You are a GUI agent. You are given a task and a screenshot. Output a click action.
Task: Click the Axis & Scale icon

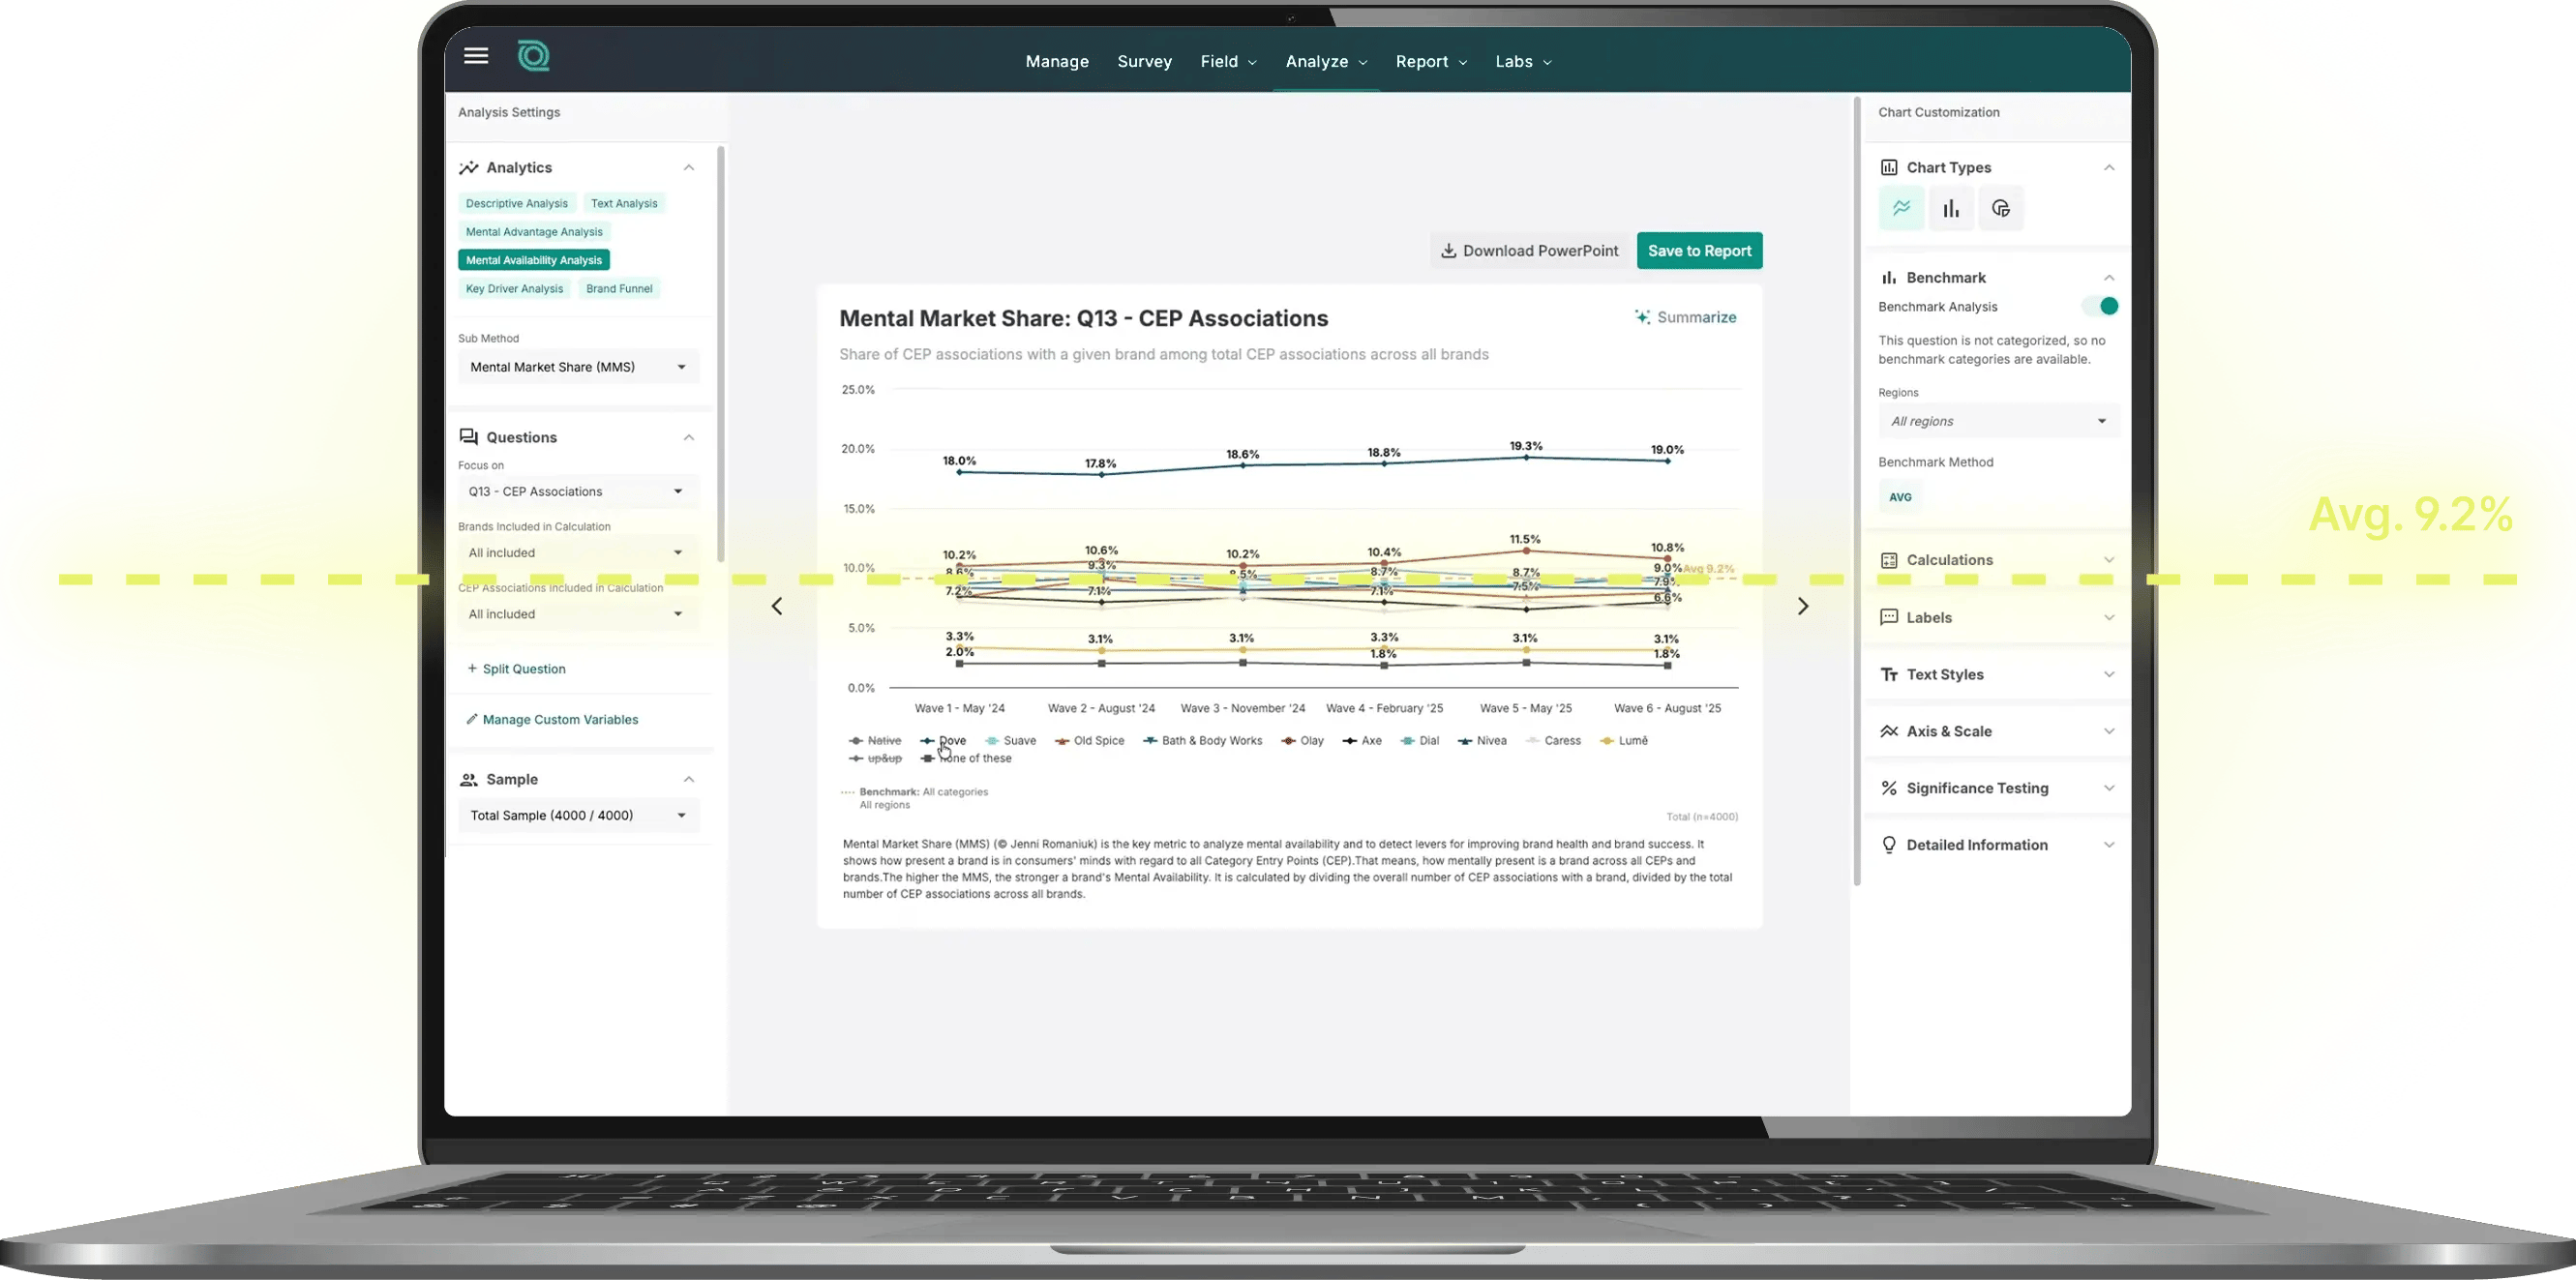pos(1888,731)
